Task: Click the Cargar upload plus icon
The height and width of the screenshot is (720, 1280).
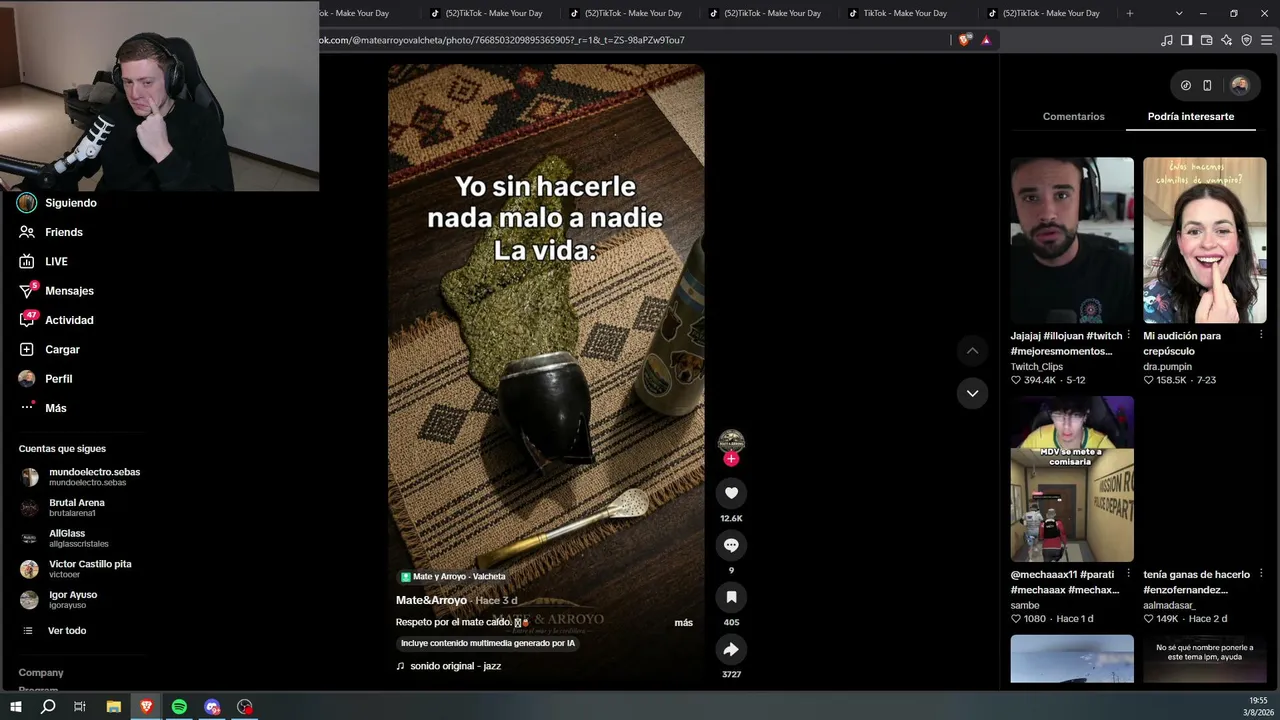Action: (27, 349)
